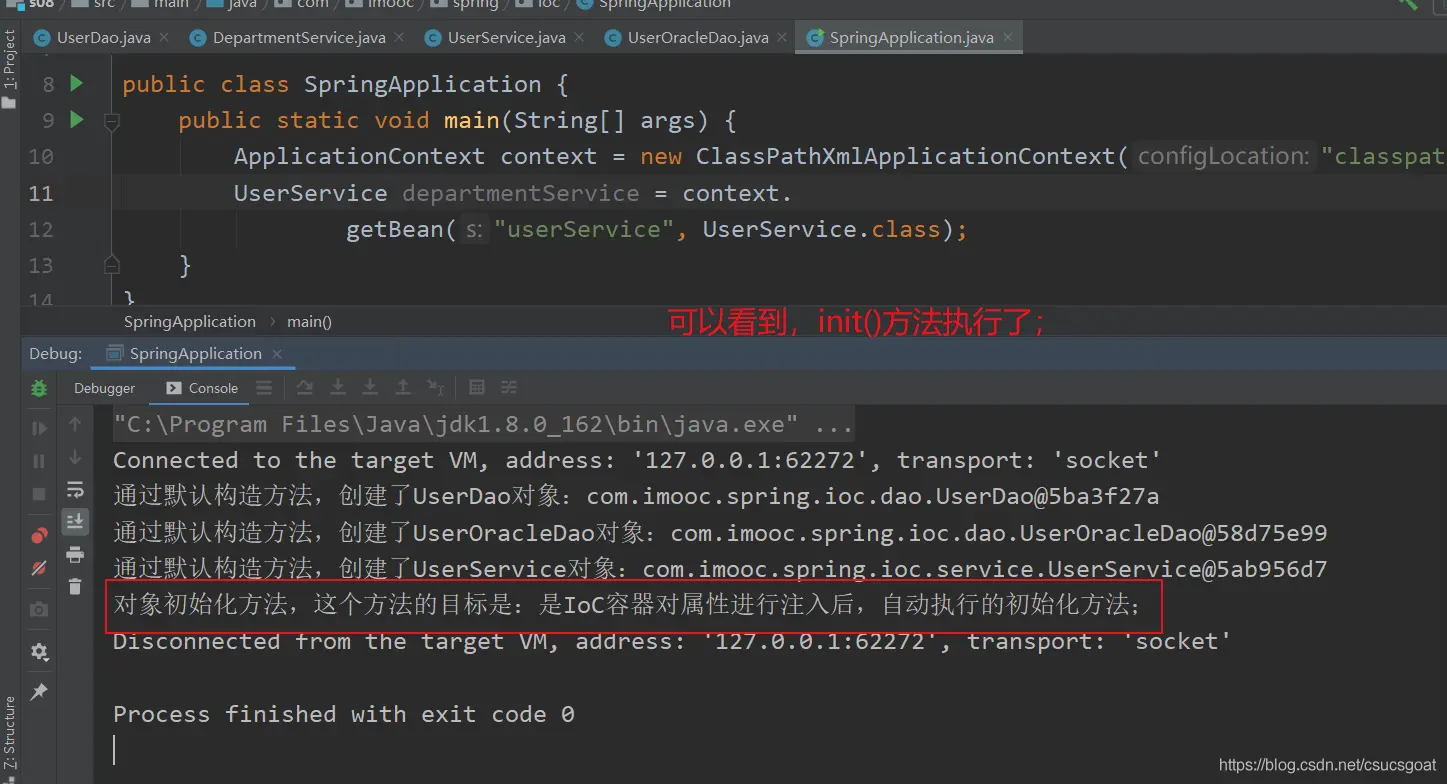Click the 'ioc' breadcrumb in navigation bar

click(548, 4)
